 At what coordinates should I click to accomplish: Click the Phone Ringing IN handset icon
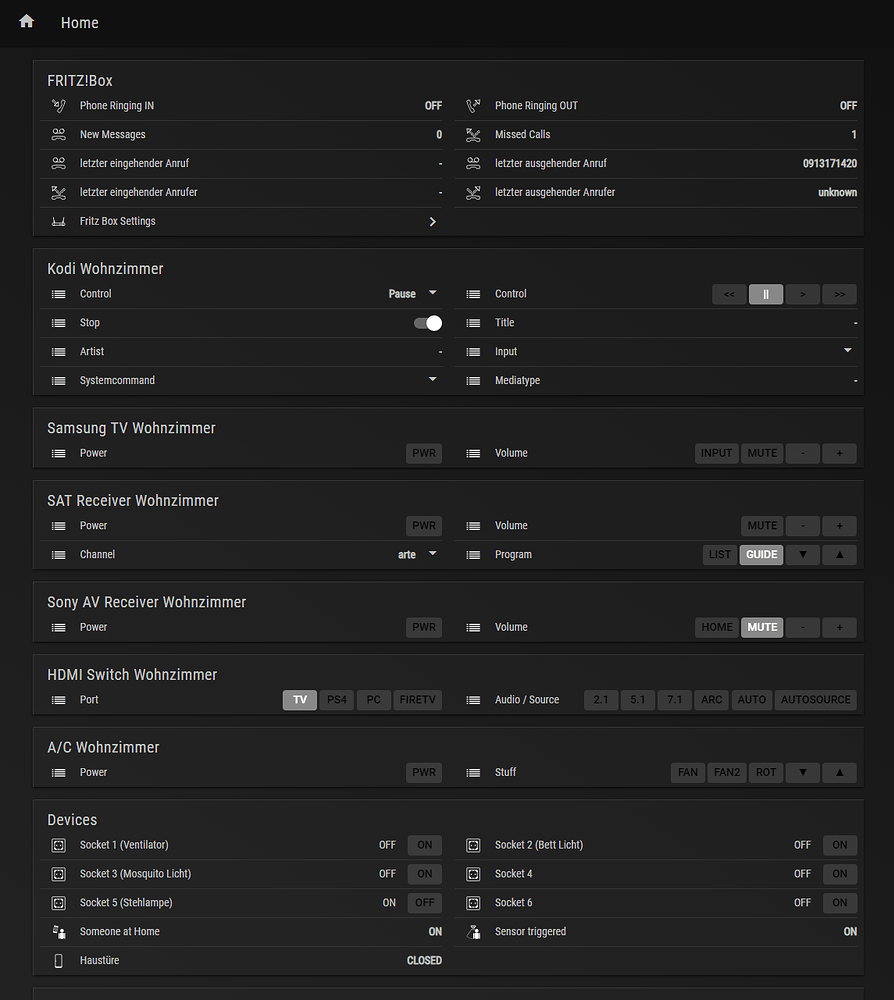point(58,105)
